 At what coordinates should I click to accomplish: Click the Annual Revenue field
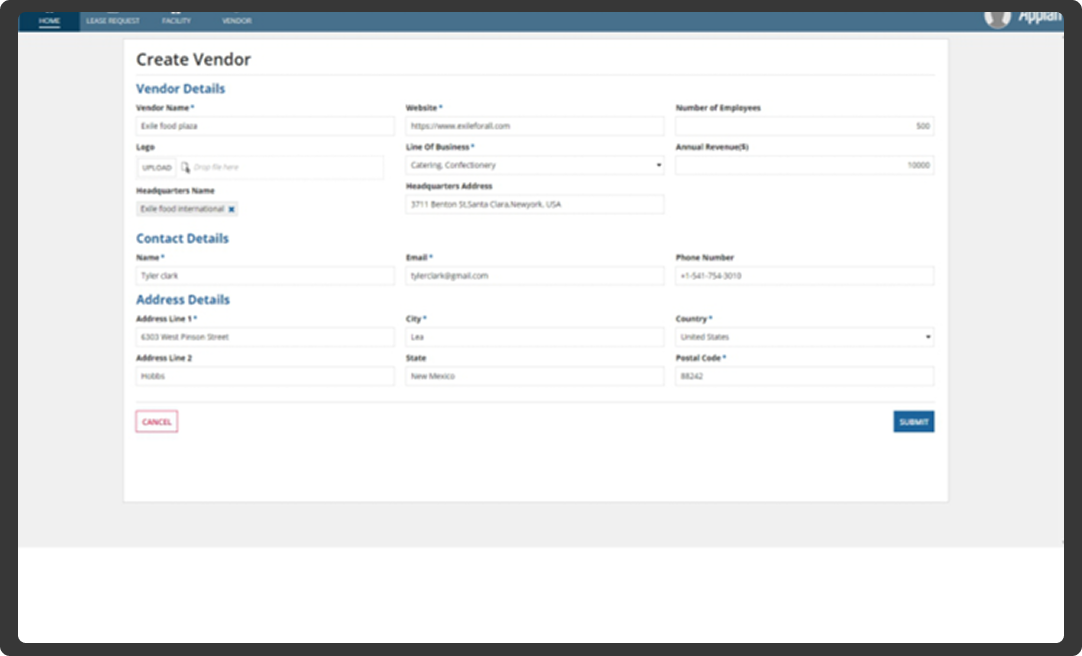point(804,165)
